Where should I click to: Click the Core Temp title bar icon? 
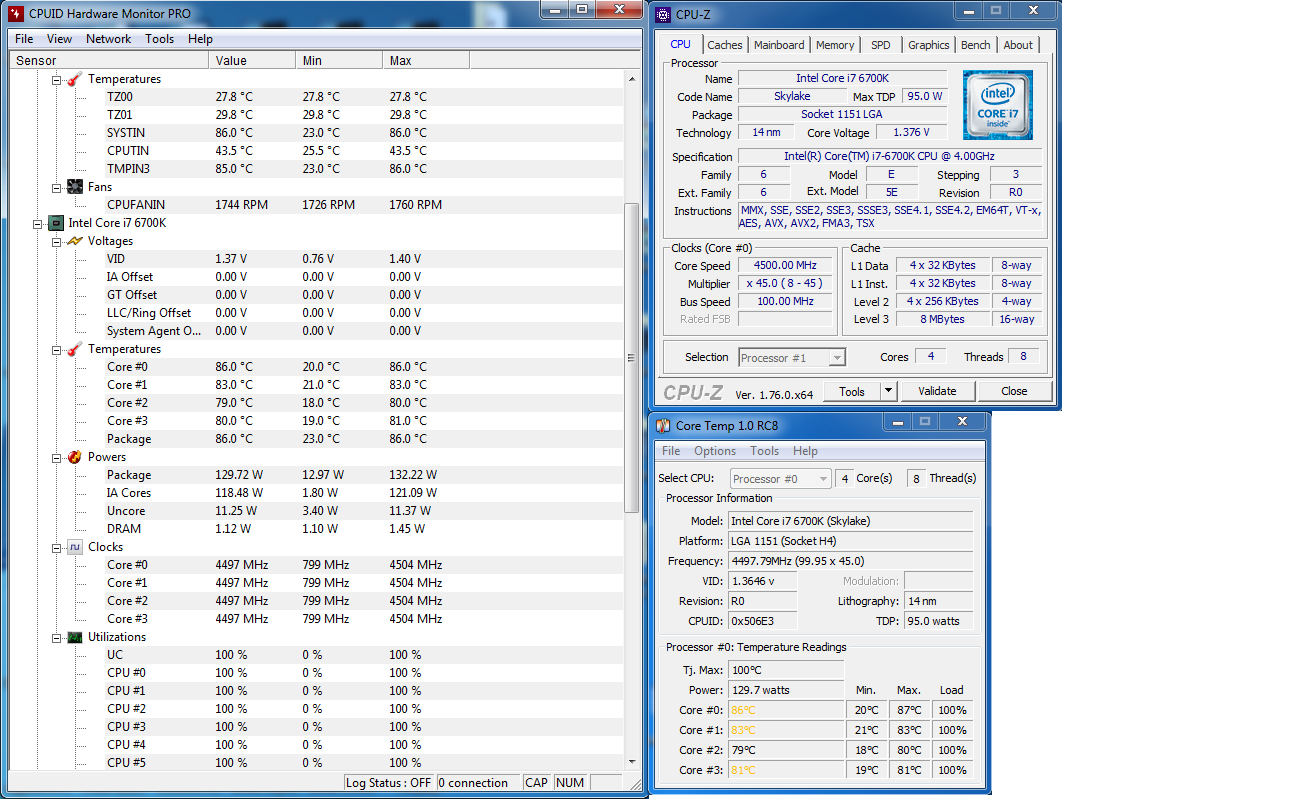[664, 426]
